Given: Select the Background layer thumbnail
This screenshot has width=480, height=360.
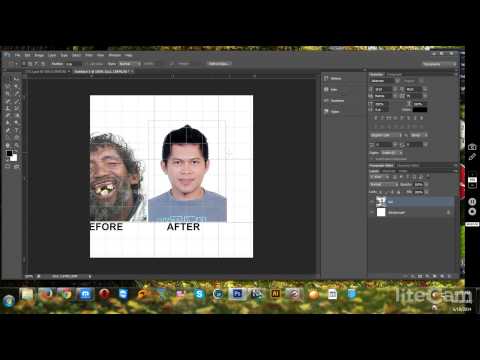Looking at the screenshot, I should point(381,212).
